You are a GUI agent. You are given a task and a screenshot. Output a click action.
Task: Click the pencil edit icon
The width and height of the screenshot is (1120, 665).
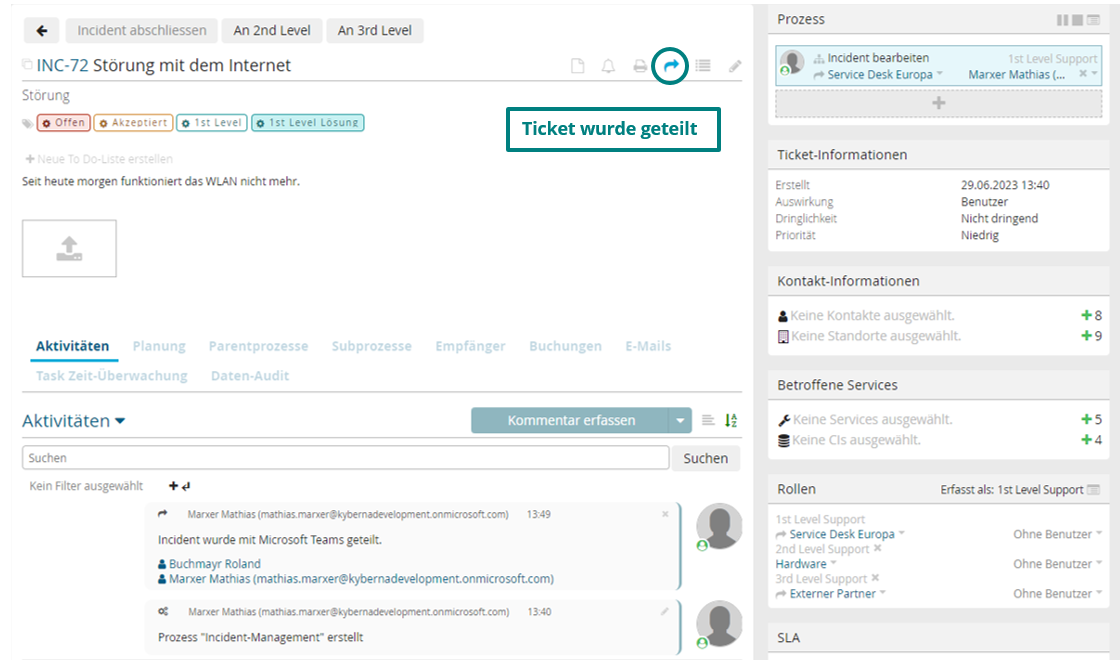tap(735, 66)
